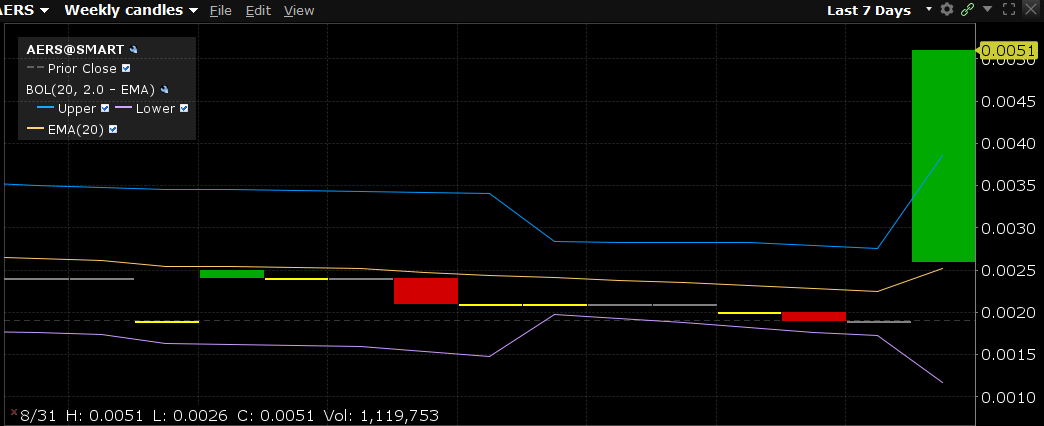
Task: Open the BOL(20, 2.0 - EMA) wrench icon
Action: click(x=164, y=89)
